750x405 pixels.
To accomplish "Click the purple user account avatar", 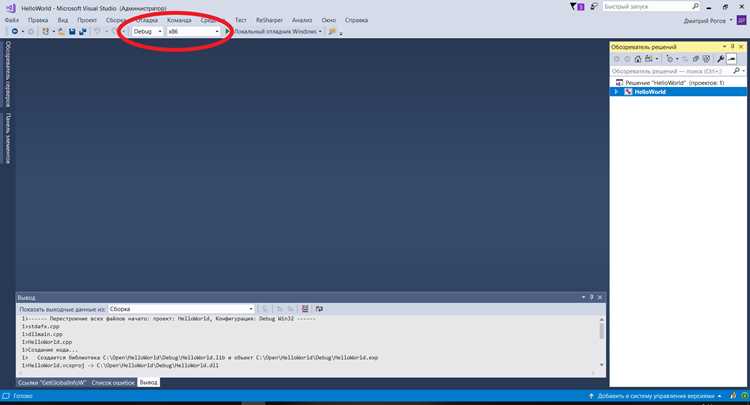I will 741,20.
